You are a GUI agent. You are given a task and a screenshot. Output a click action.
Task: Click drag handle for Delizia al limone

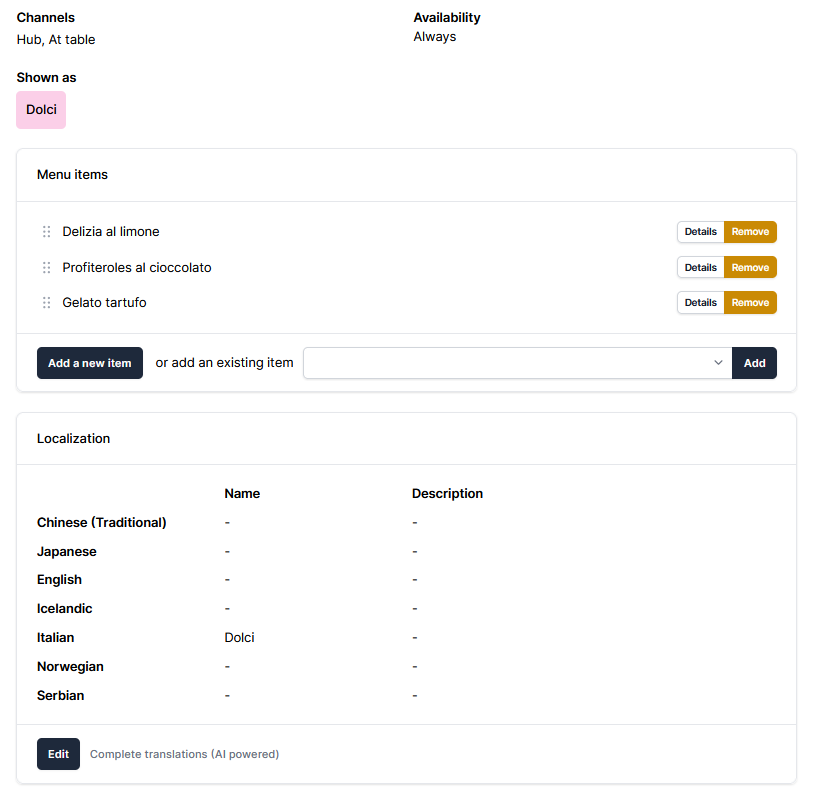(46, 232)
